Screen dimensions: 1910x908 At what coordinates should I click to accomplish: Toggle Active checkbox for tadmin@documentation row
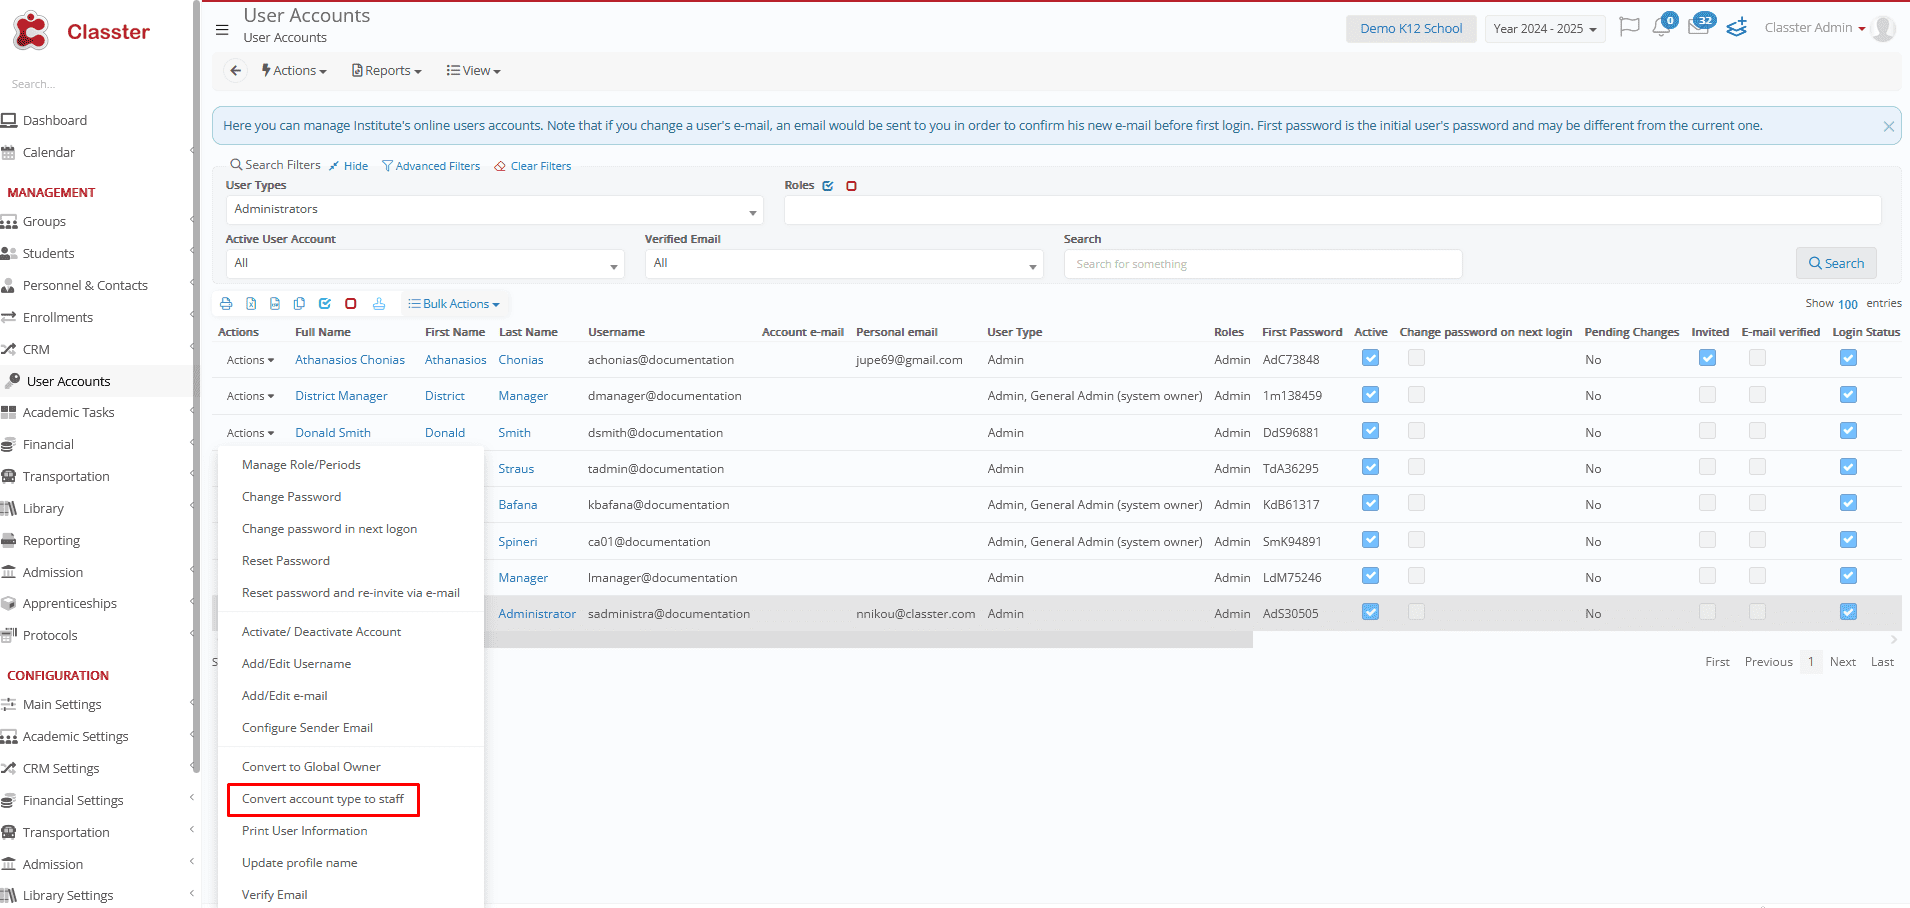pyautogui.click(x=1371, y=467)
